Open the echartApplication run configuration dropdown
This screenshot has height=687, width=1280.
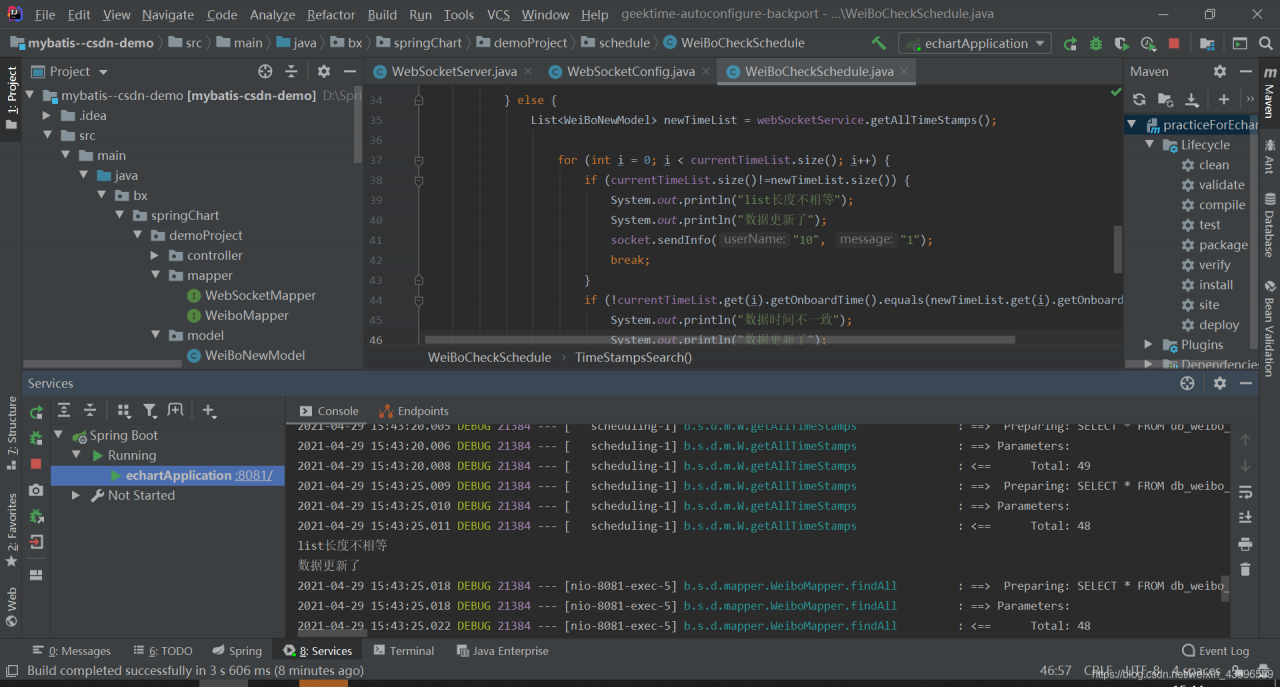tap(974, 43)
